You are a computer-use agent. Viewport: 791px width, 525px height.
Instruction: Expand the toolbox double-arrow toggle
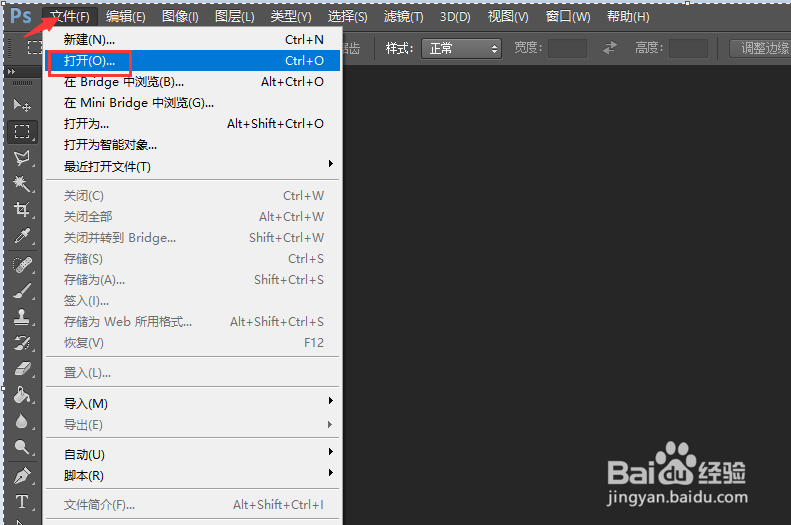(12, 72)
